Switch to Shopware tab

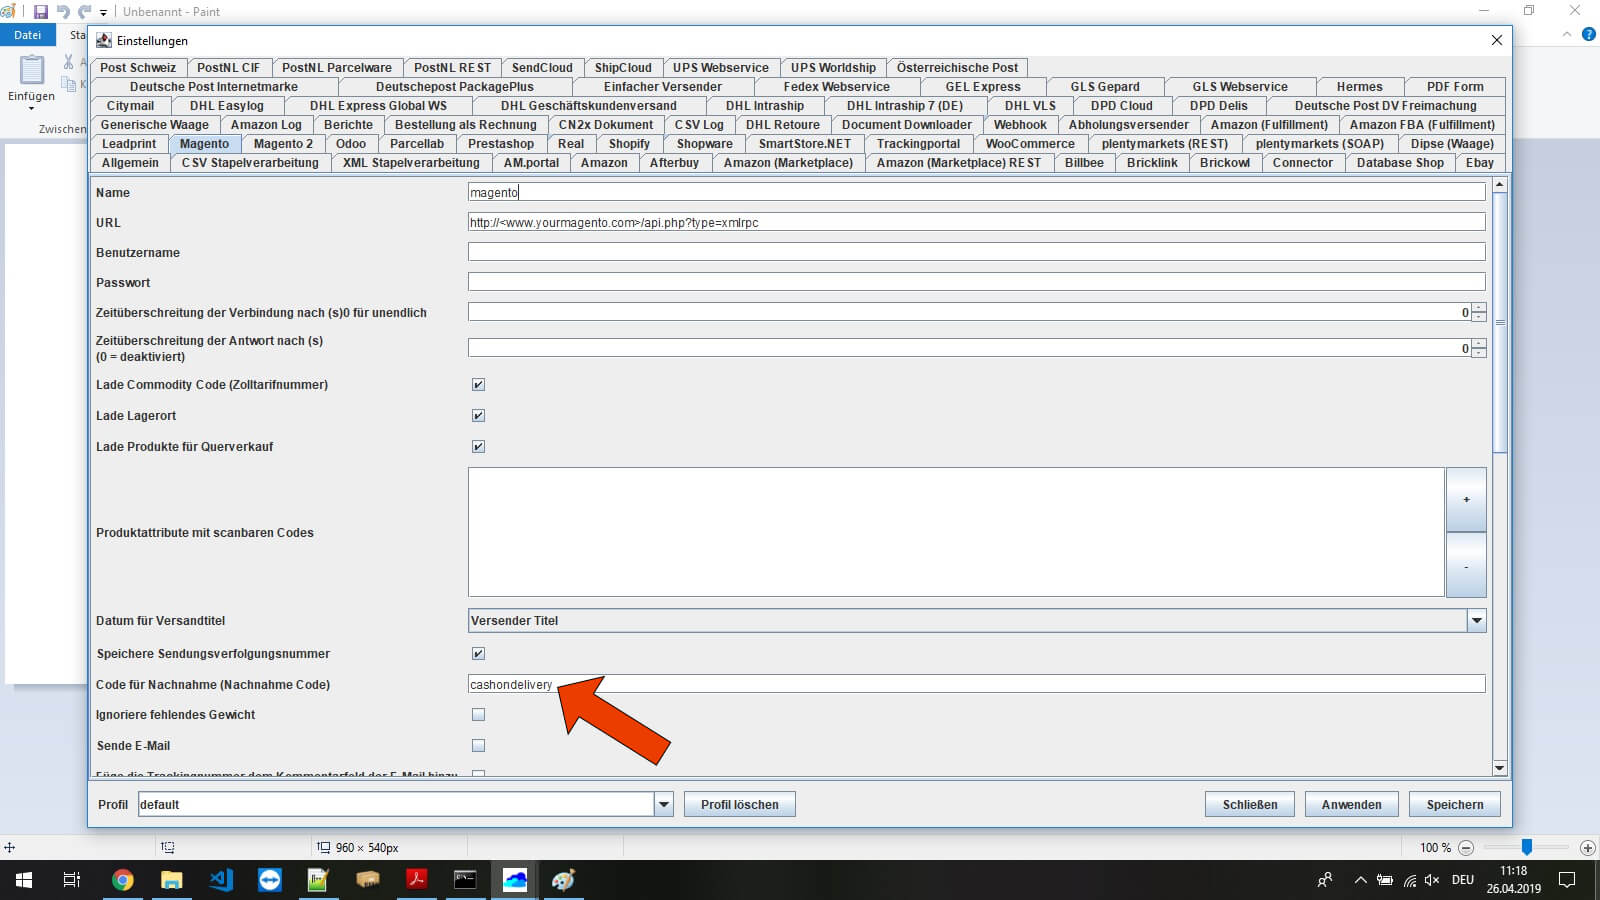(704, 144)
